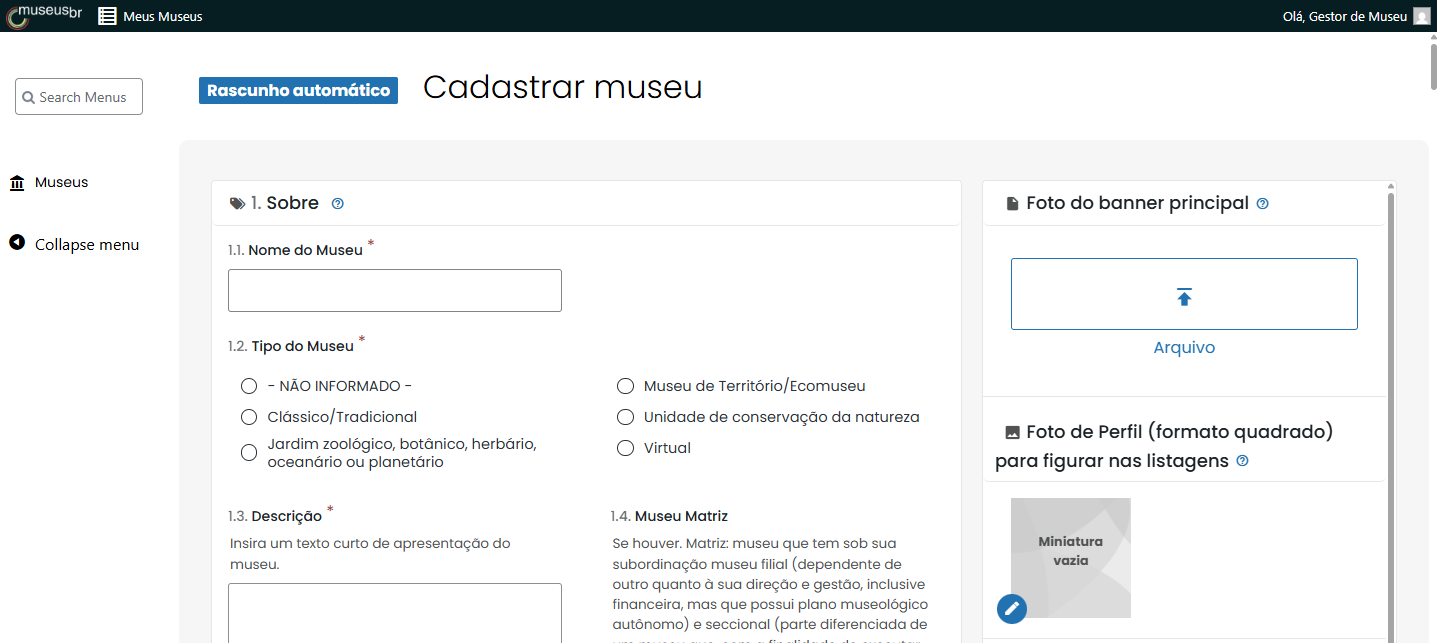Screen dimensions: 1437x643
Task: Select the Virtual museum type
Action: click(626, 448)
